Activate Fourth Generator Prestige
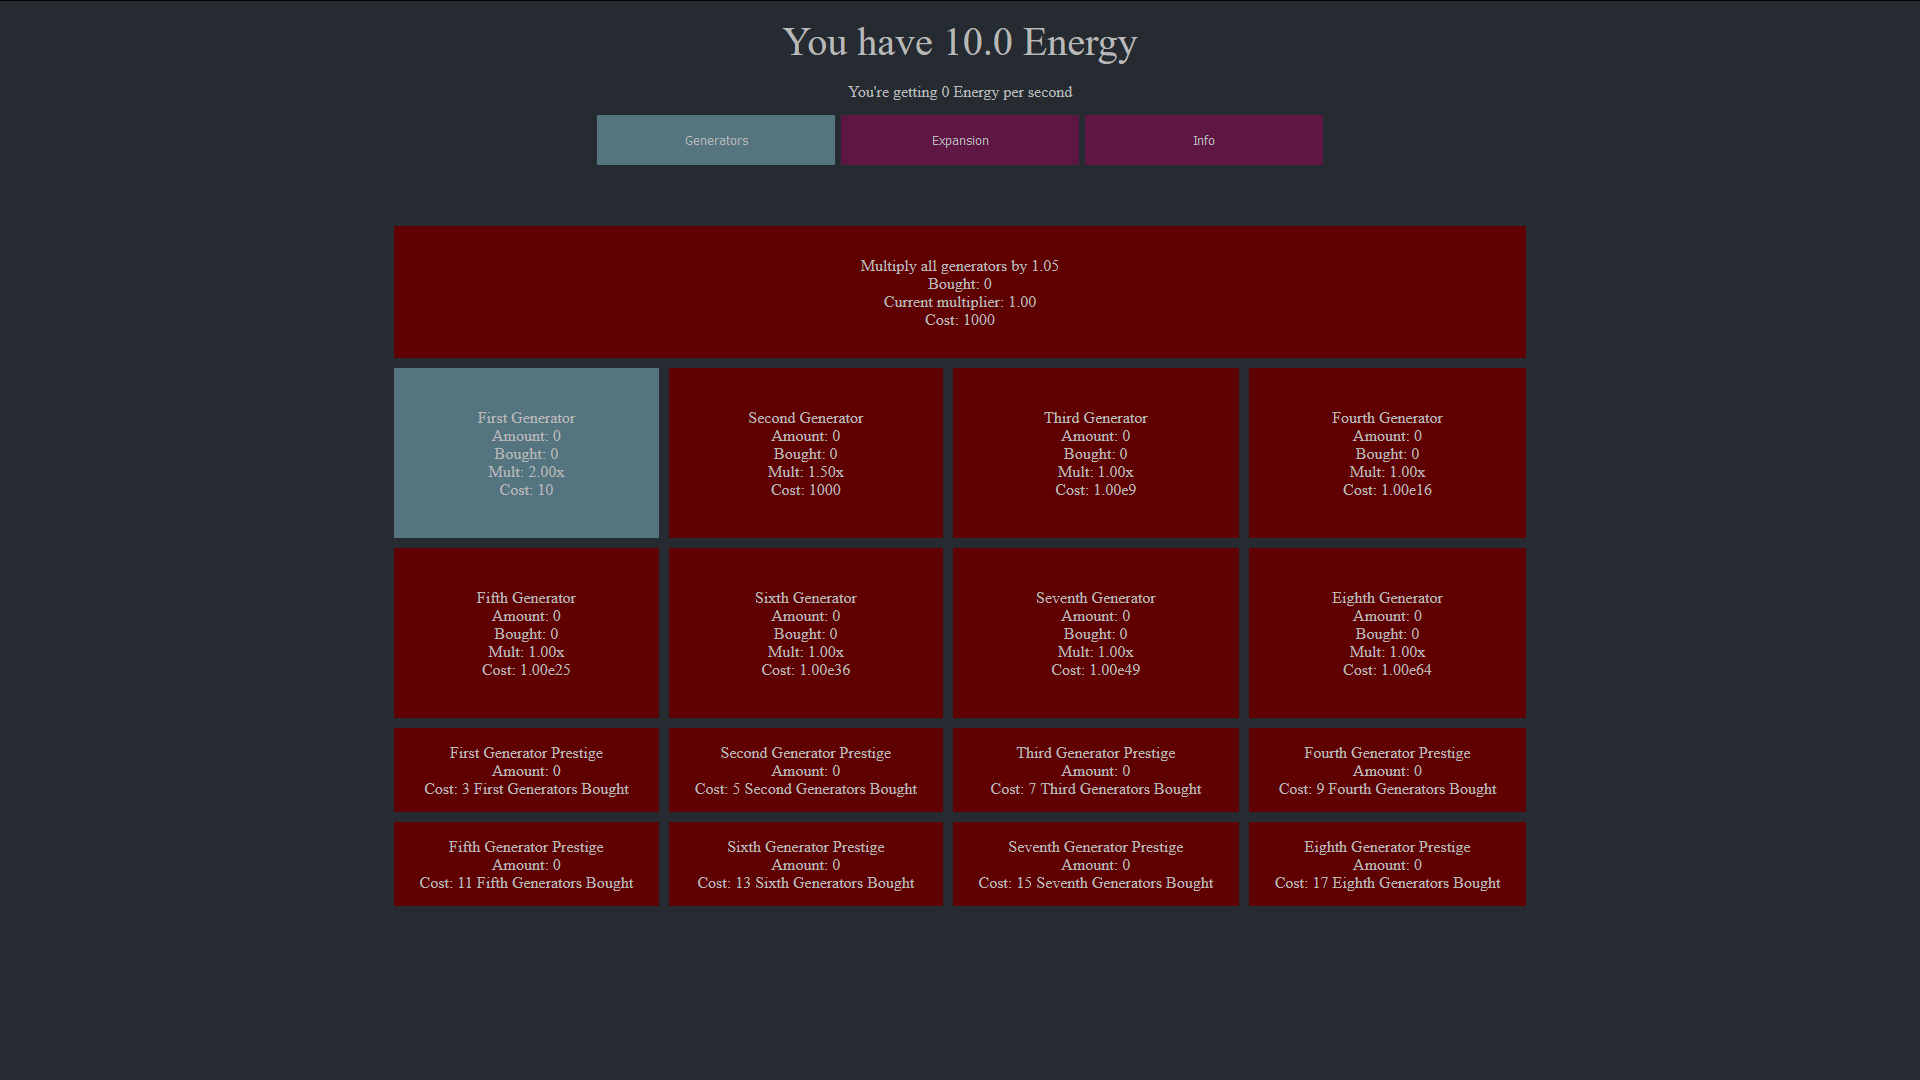 (x=1387, y=770)
